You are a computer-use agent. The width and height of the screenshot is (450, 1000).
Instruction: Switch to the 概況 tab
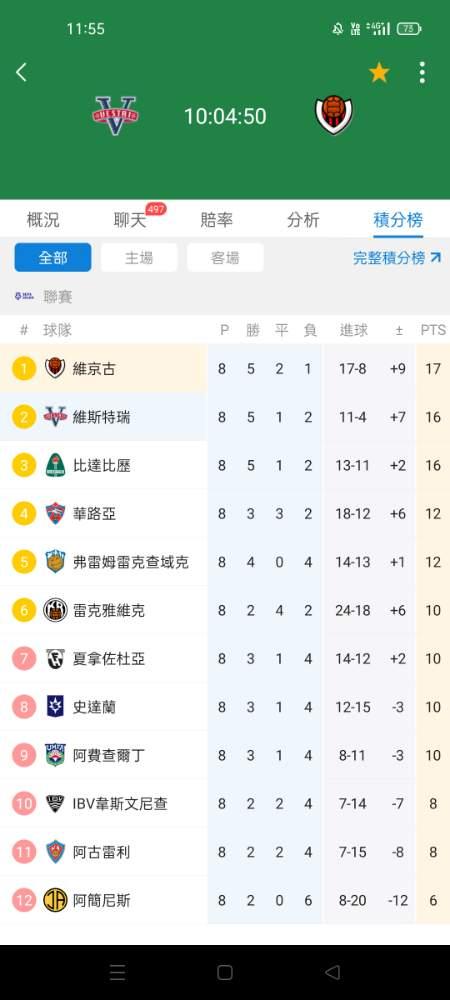point(43,220)
